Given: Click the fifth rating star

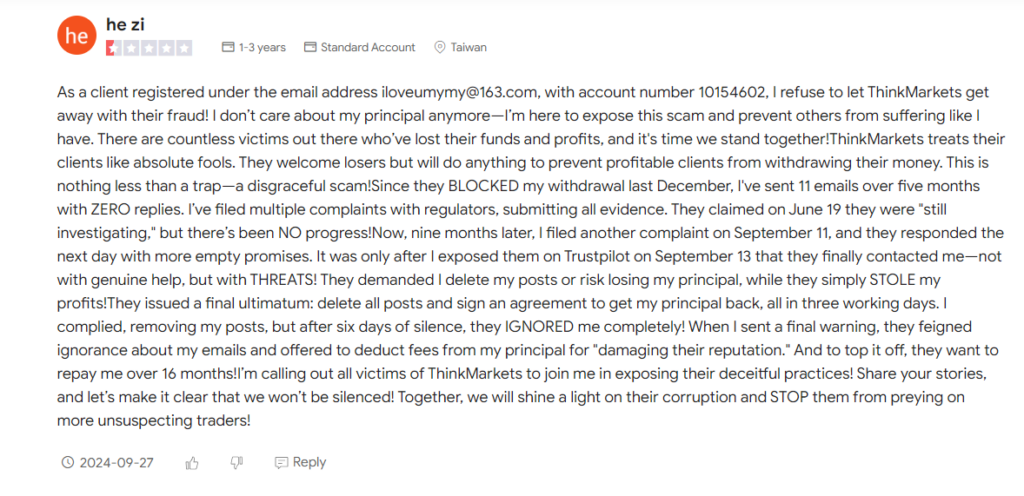Looking at the screenshot, I should point(185,48).
